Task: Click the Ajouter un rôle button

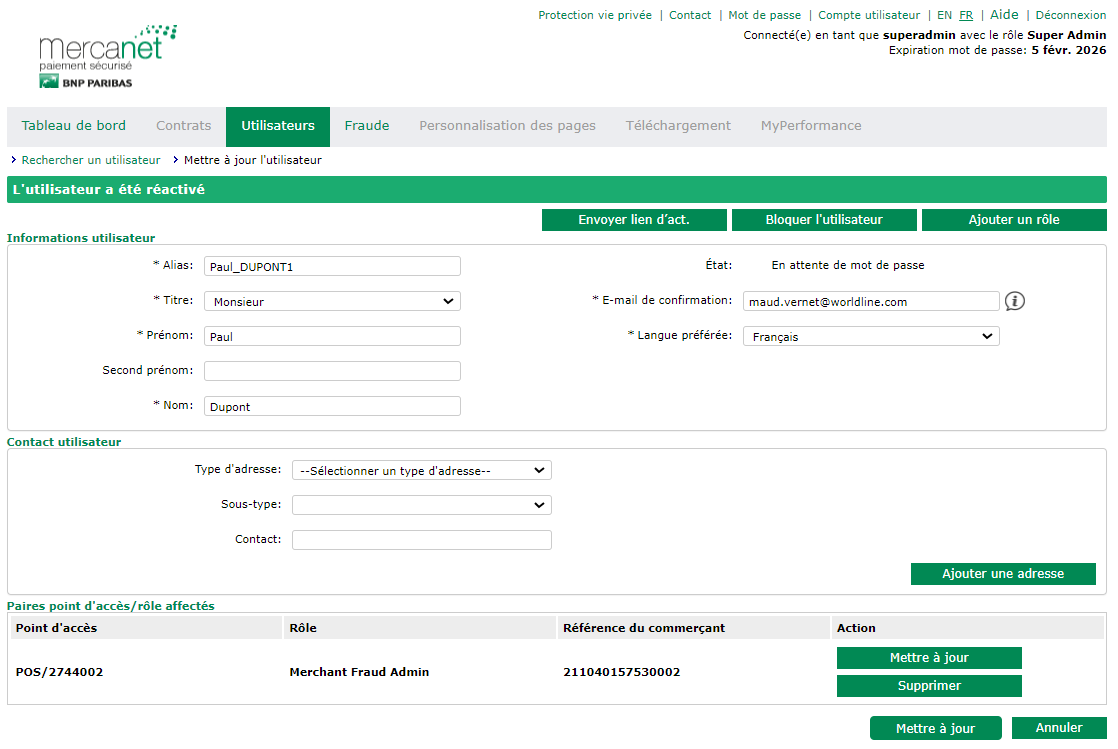Action: point(1014,220)
